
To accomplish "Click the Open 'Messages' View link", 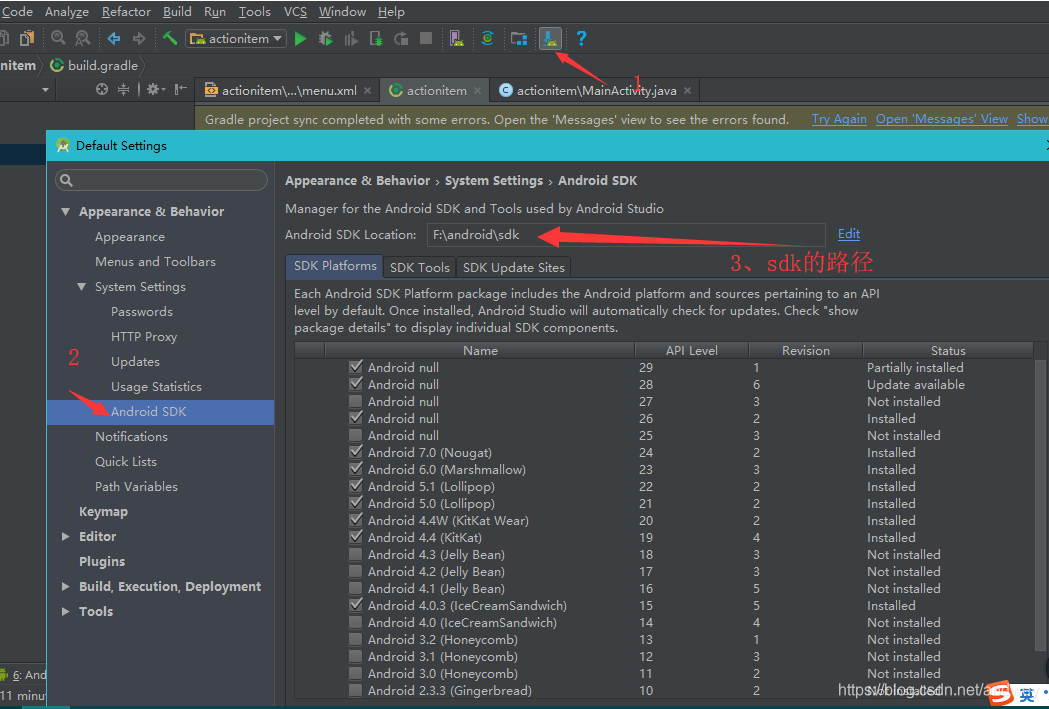I will pos(942,119).
